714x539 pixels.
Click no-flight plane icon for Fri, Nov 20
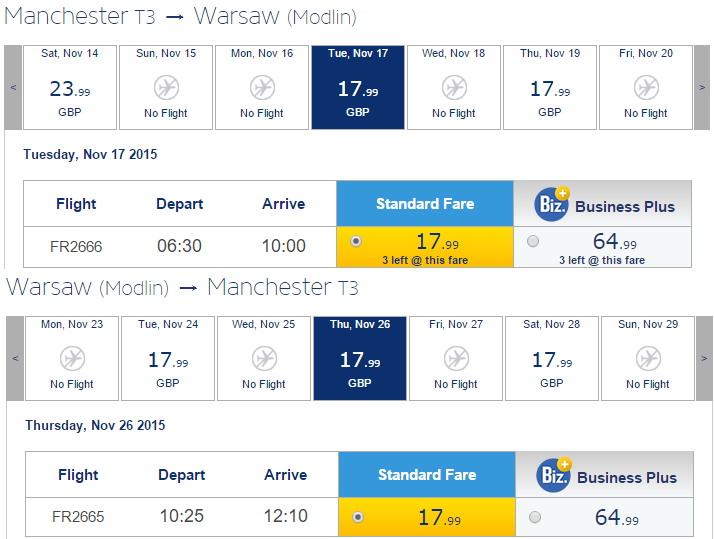pos(646,88)
